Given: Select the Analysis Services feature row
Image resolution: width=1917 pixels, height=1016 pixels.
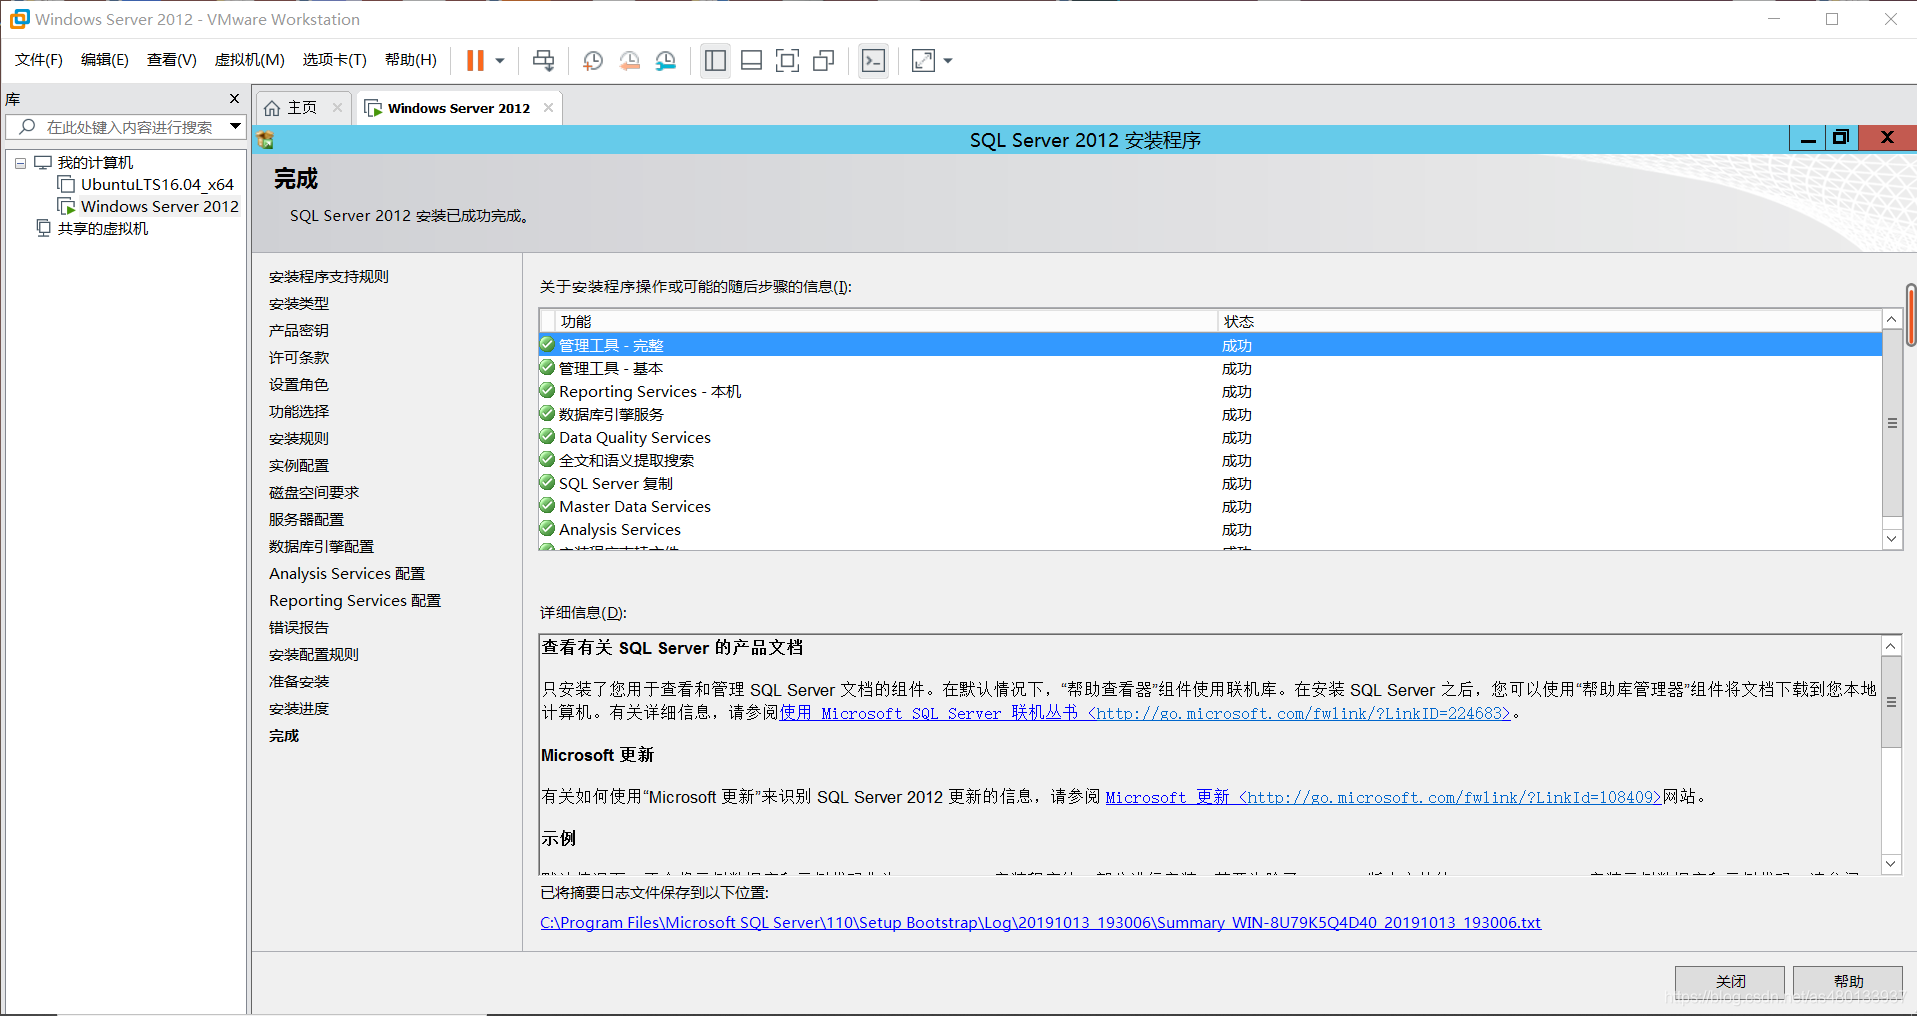Looking at the screenshot, I should 1210,529.
